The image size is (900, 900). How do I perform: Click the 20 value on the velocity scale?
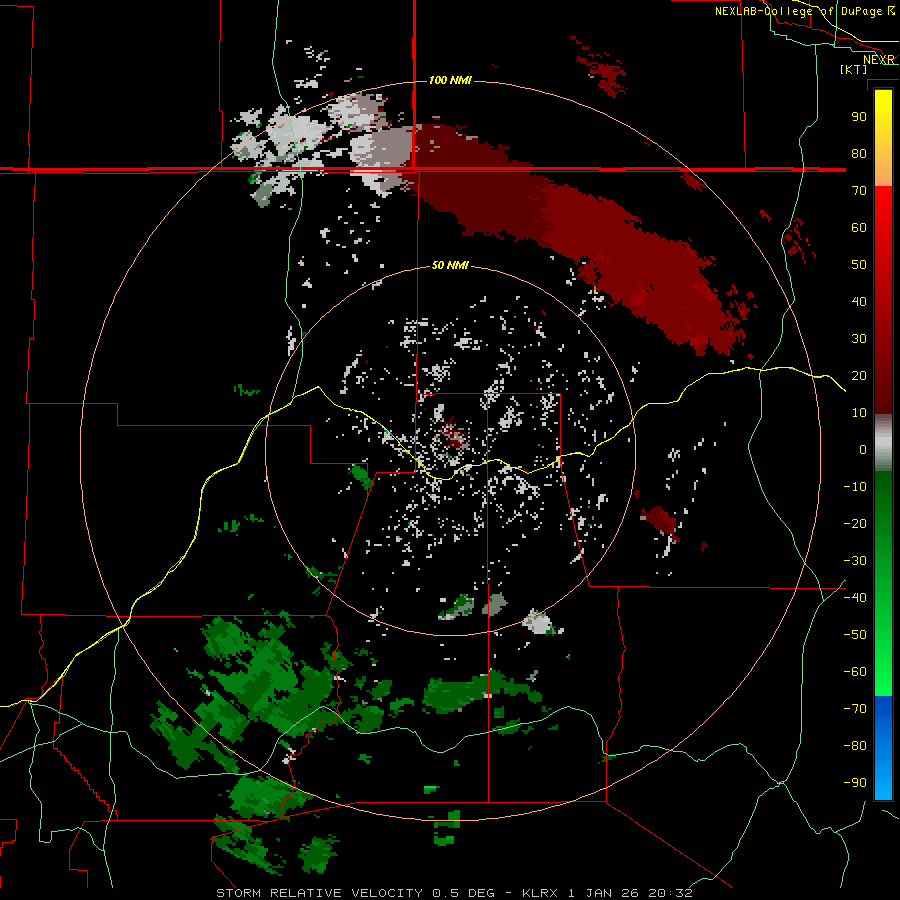coord(859,376)
